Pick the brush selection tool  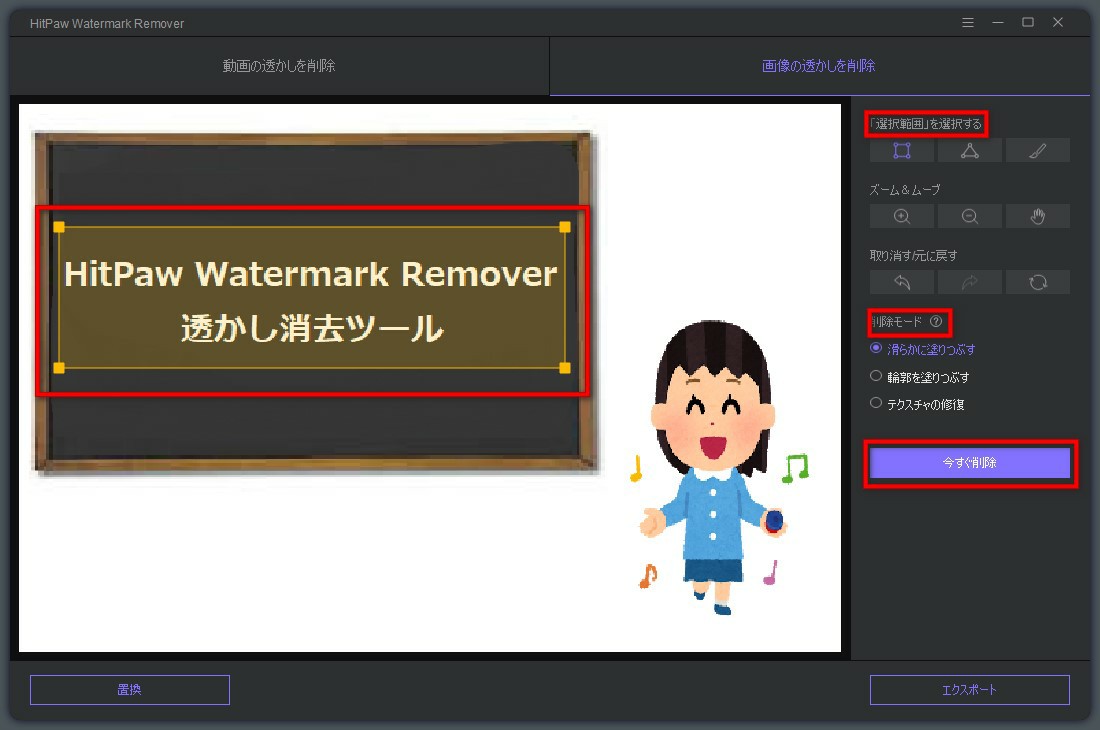point(1038,150)
